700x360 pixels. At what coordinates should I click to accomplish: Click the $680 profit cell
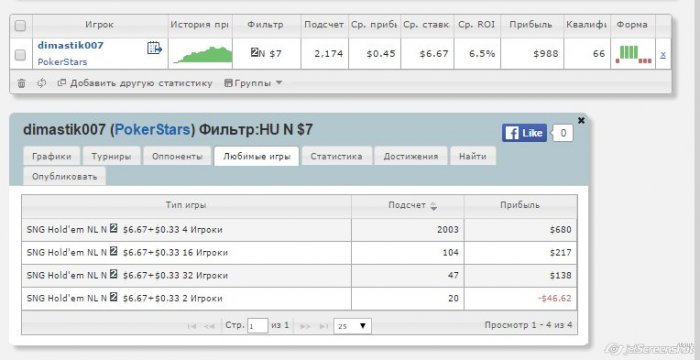click(x=521, y=230)
